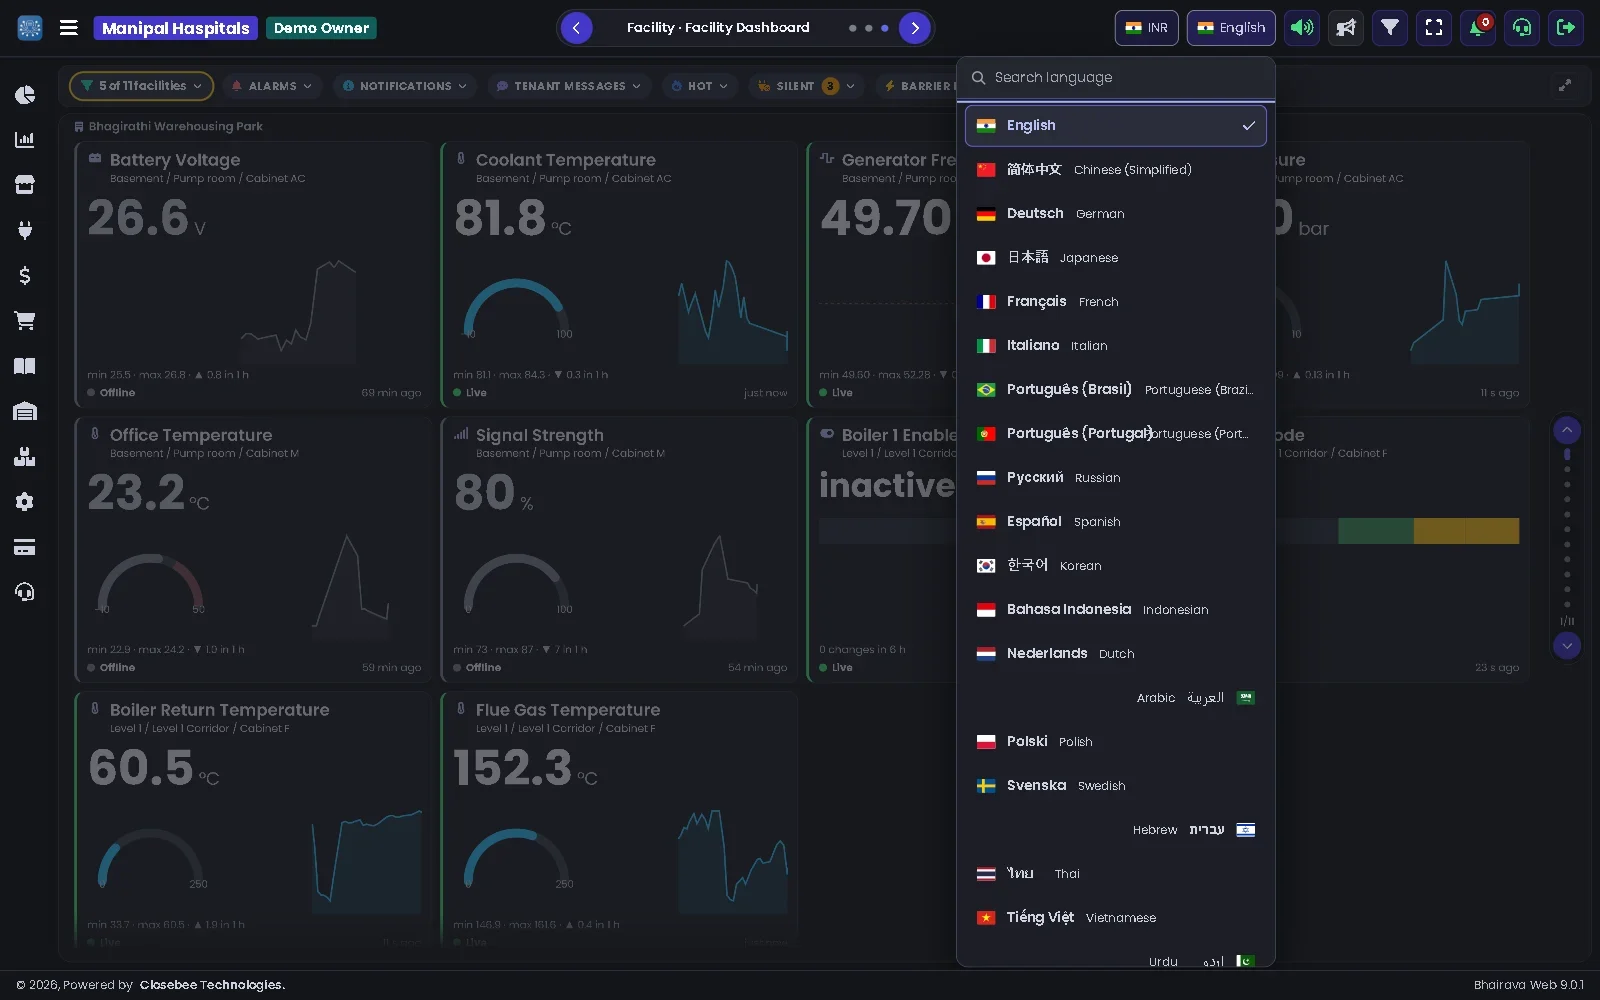
Task: Open the announcements megaphone icon
Action: 1346,28
